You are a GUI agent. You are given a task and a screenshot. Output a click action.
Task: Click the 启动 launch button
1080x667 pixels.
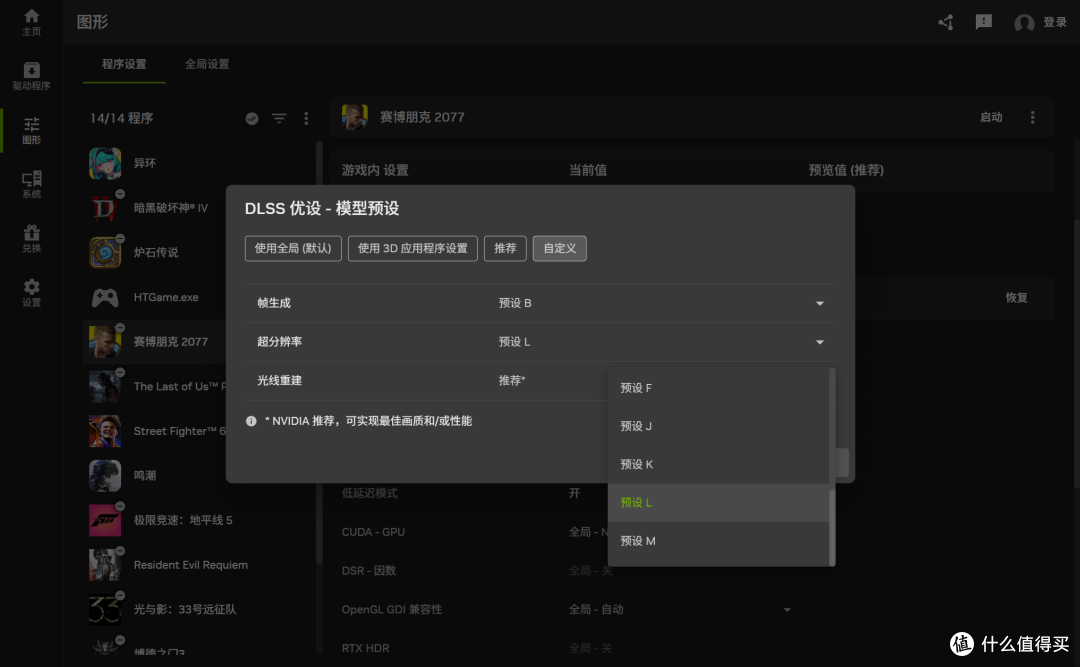(x=991, y=117)
